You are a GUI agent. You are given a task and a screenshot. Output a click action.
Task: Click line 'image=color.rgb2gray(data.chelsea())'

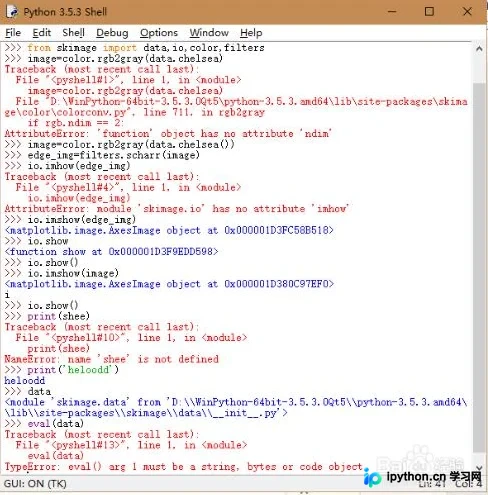(120, 145)
